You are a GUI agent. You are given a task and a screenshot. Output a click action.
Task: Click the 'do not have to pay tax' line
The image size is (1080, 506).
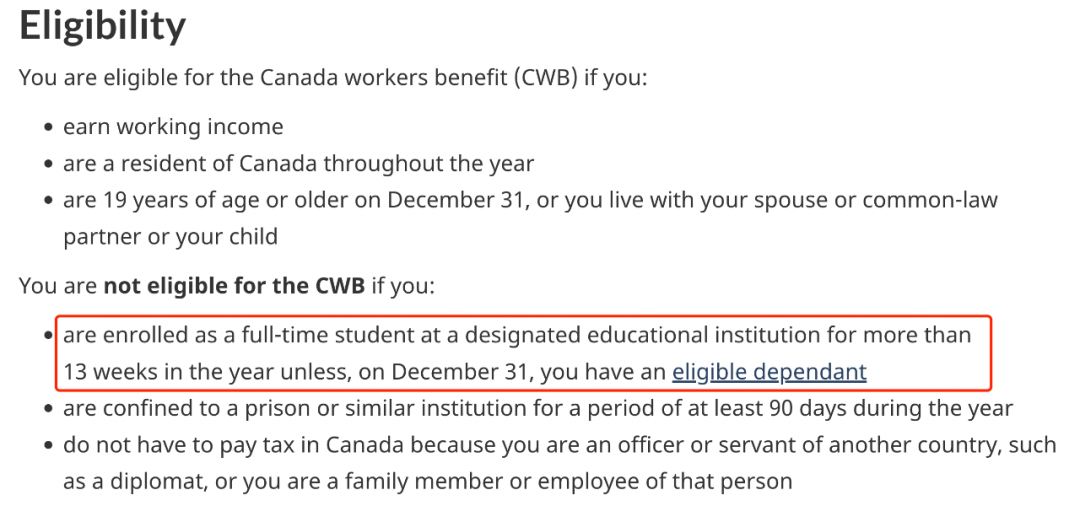pos(559,445)
